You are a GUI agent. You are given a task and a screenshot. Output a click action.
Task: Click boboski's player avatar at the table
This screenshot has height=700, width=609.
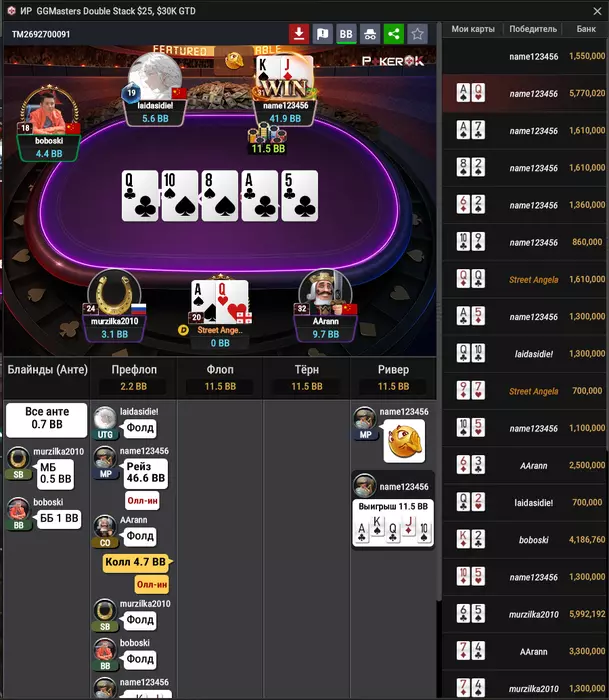(x=49, y=110)
